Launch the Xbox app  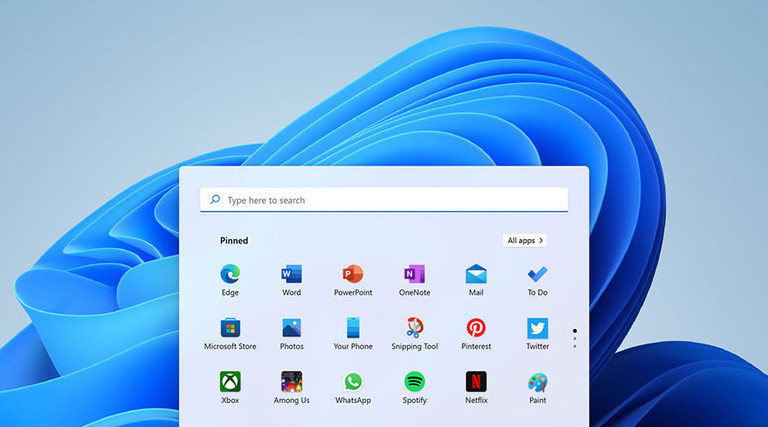pyautogui.click(x=230, y=387)
